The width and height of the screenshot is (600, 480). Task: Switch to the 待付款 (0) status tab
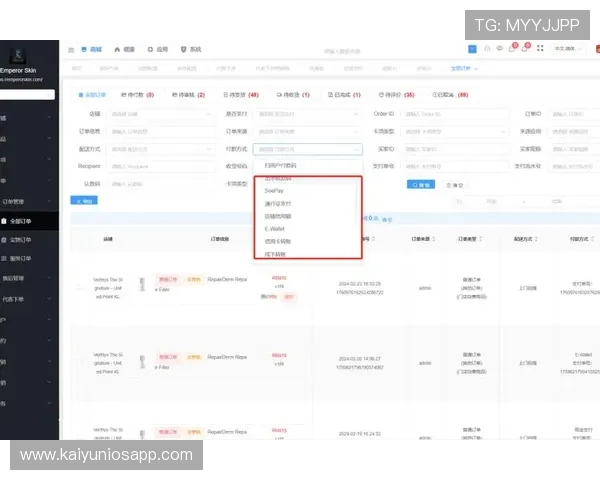pyautogui.click(x=137, y=95)
